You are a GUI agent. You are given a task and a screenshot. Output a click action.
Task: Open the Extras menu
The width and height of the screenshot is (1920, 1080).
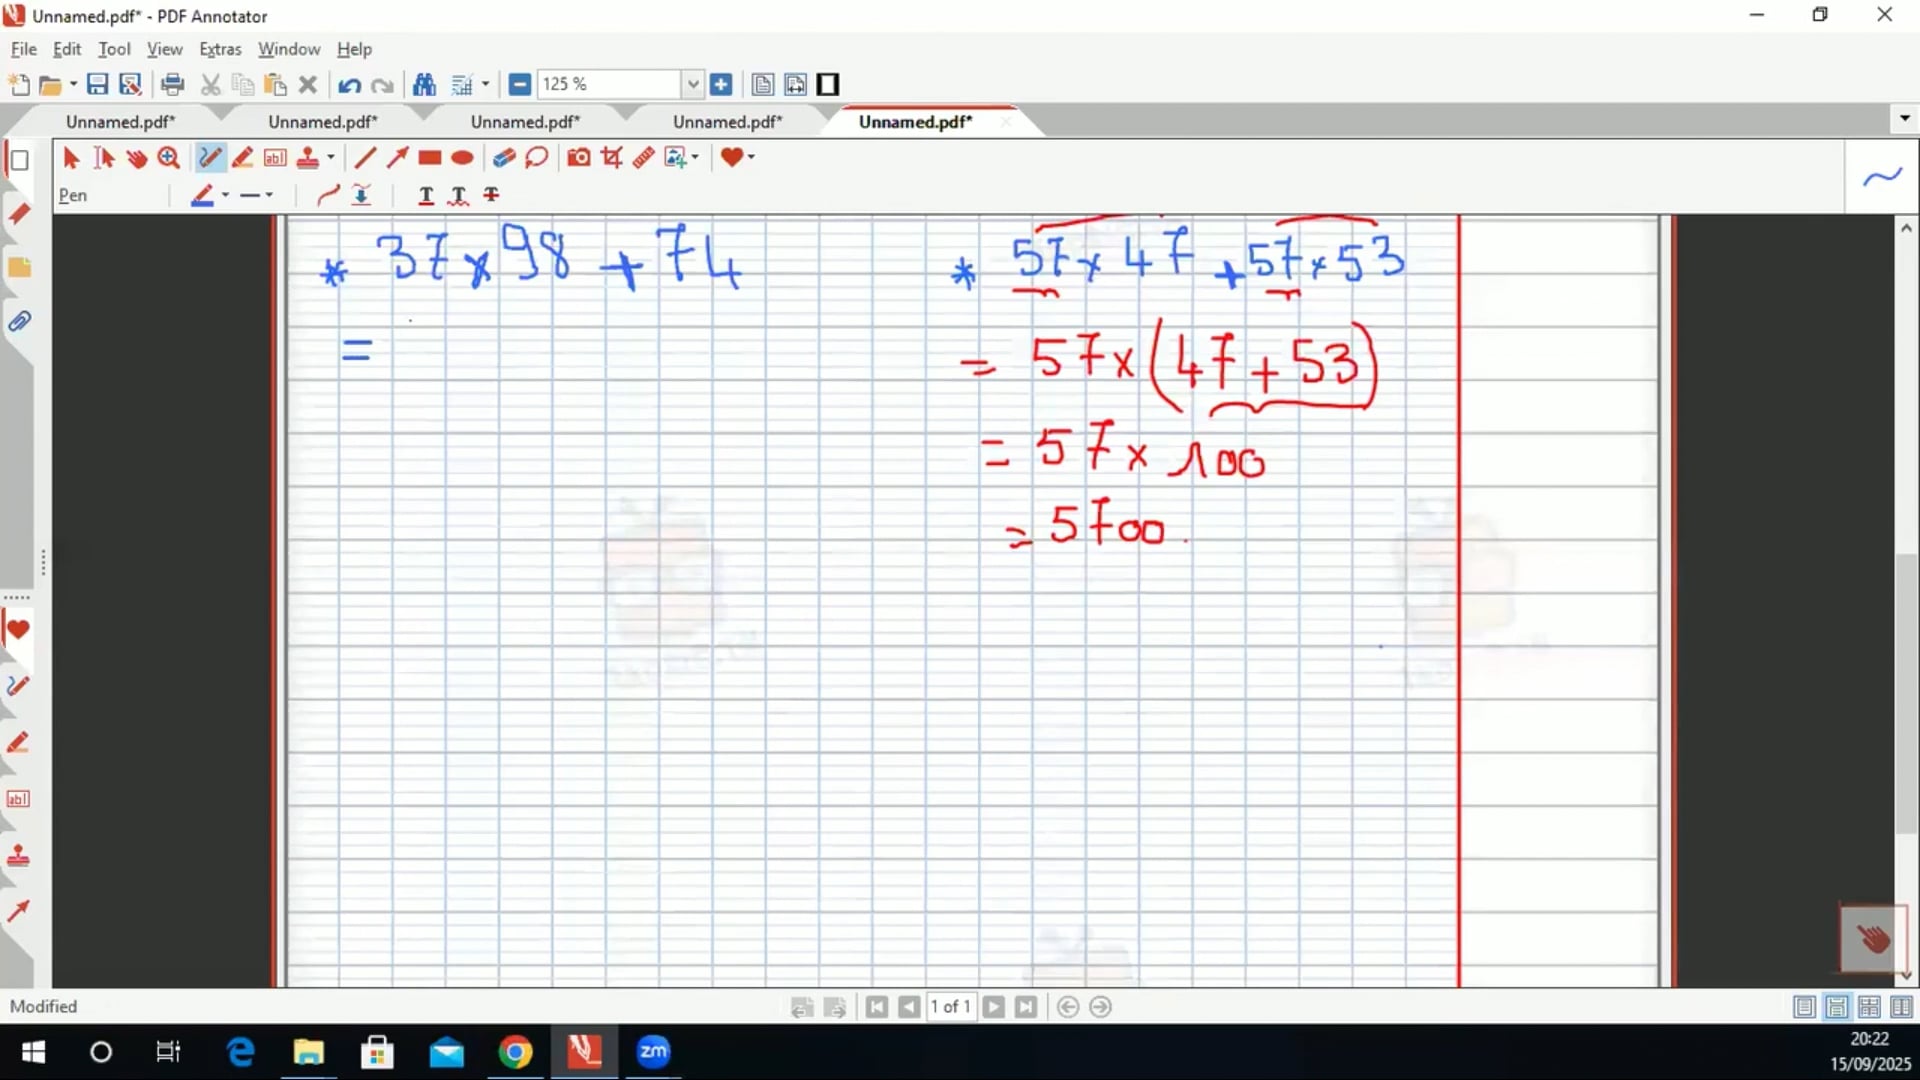219,49
